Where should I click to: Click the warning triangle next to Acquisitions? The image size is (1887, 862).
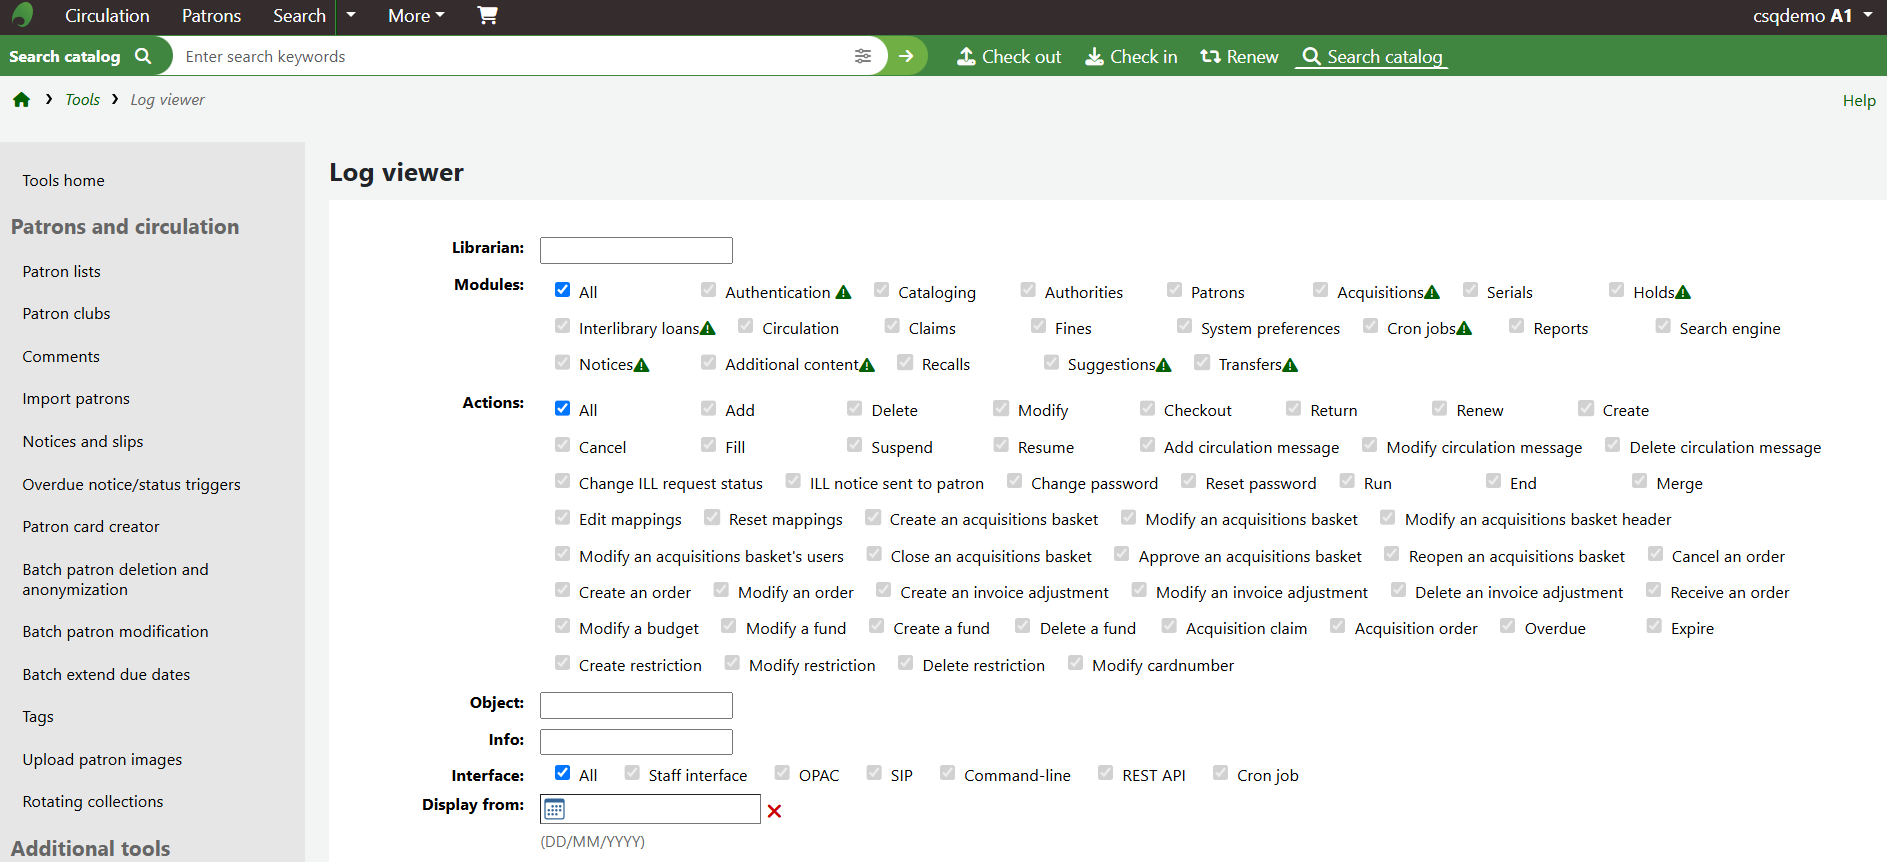click(x=1432, y=292)
